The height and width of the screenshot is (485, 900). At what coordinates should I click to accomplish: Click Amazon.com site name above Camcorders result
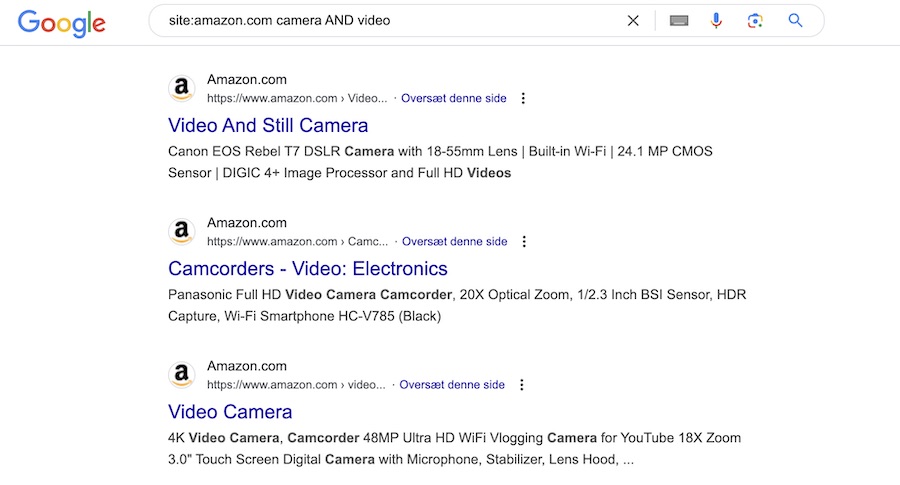point(247,223)
